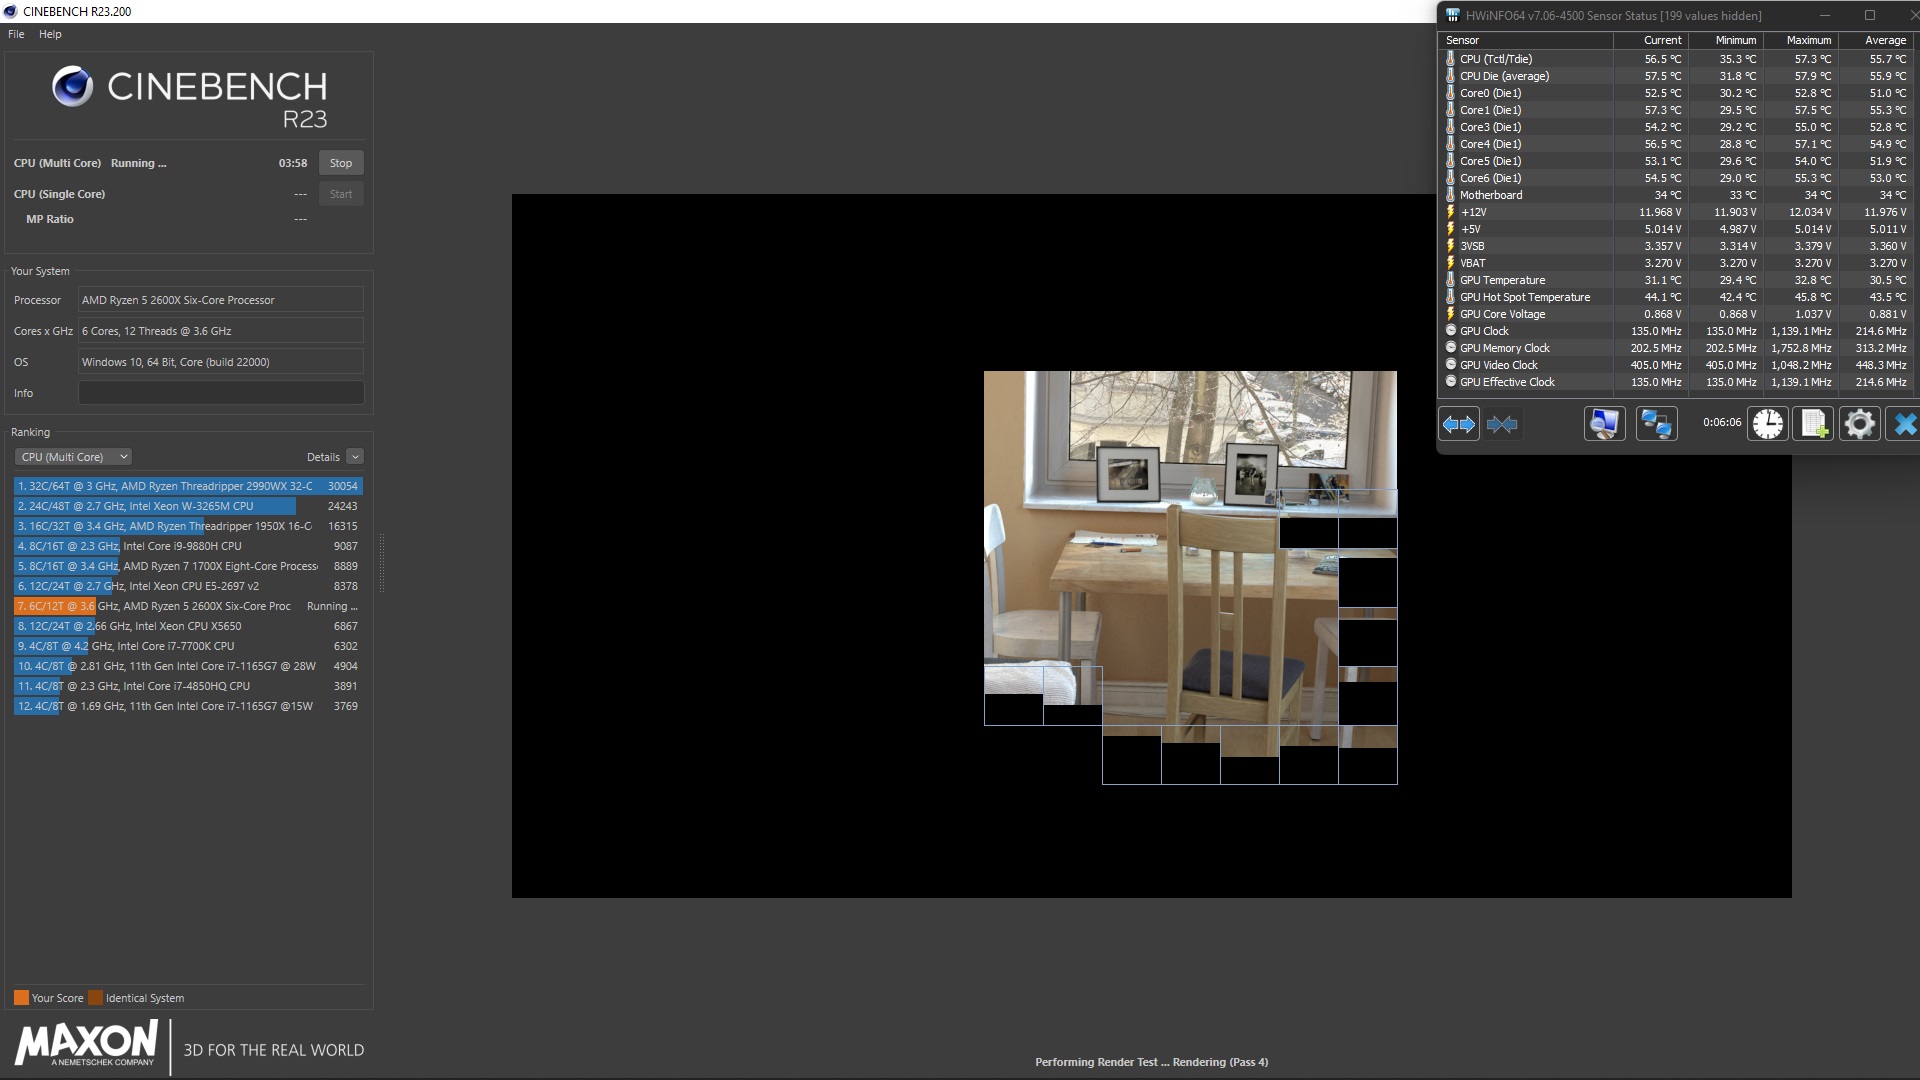Select ranking row Threadripper 1950X 16-C
The image size is (1920, 1080).
(x=188, y=526)
